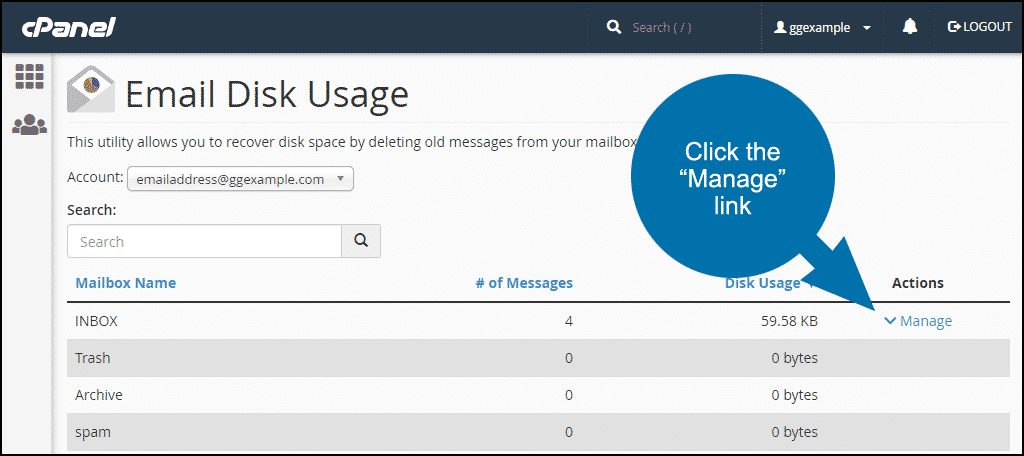Click the mailbox Search input field
The height and width of the screenshot is (456, 1024).
204,241
